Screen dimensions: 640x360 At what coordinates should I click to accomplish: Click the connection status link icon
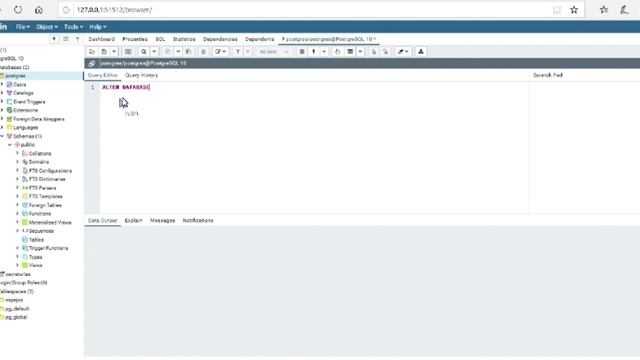point(92,63)
